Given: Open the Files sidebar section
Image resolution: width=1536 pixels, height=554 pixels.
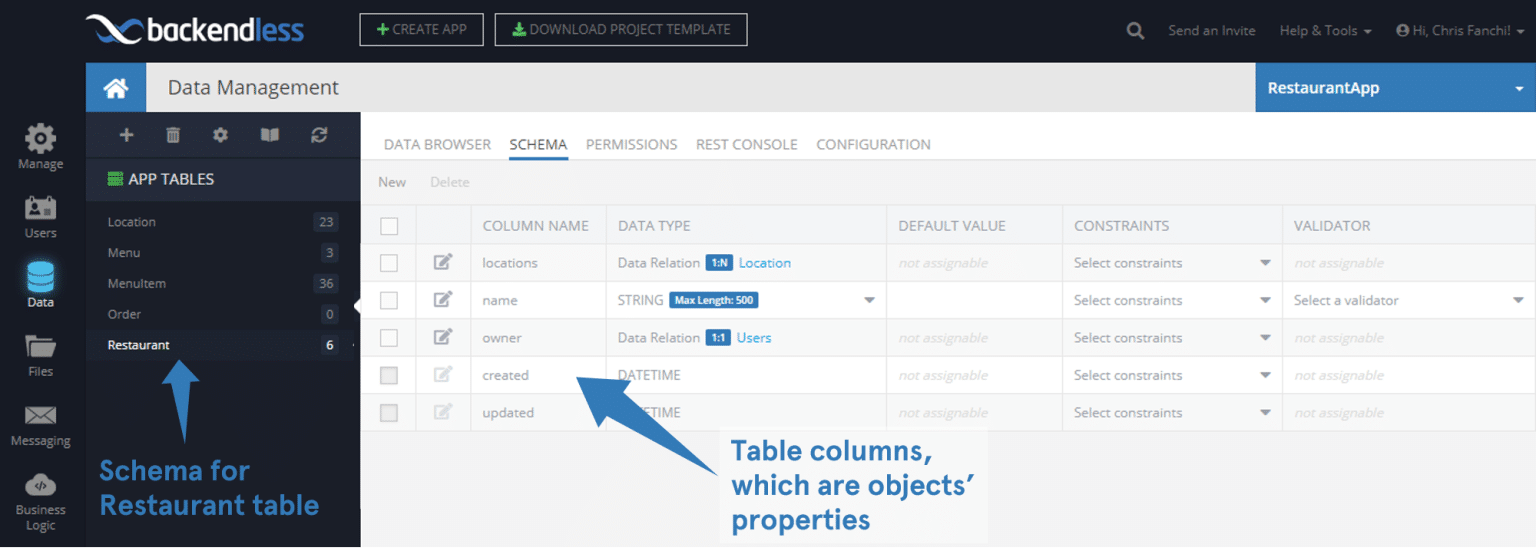Looking at the screenshot, I should click(40, 355).
